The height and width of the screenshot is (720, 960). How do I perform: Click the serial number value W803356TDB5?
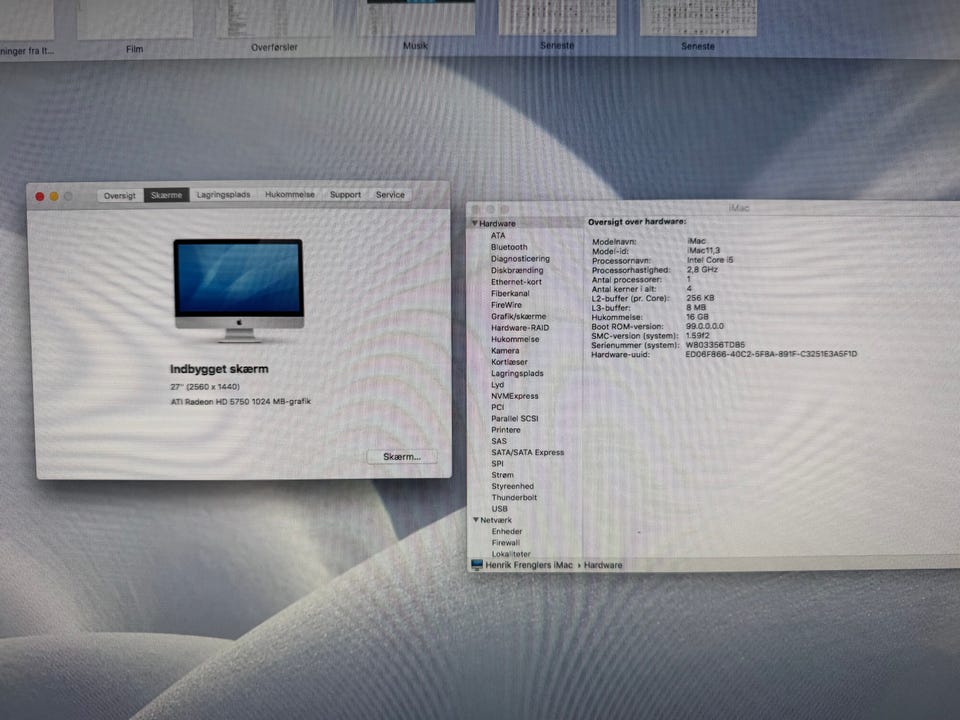[x=715, y=345]
